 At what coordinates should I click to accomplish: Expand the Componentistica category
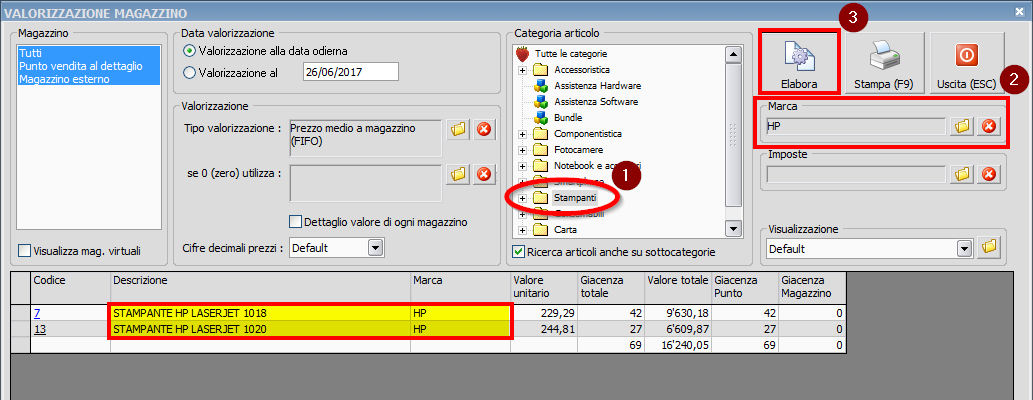522,134
